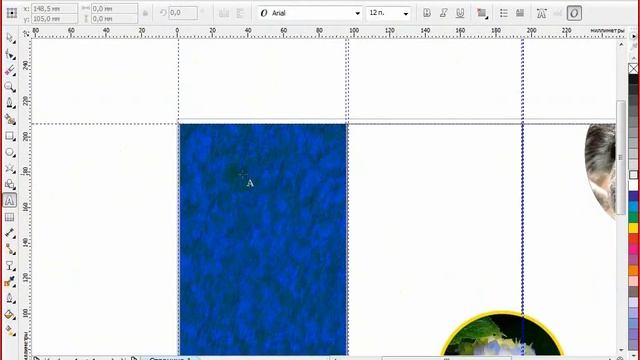Toggle Bold text formatting
Screen dimensions: 640x360
427,13
